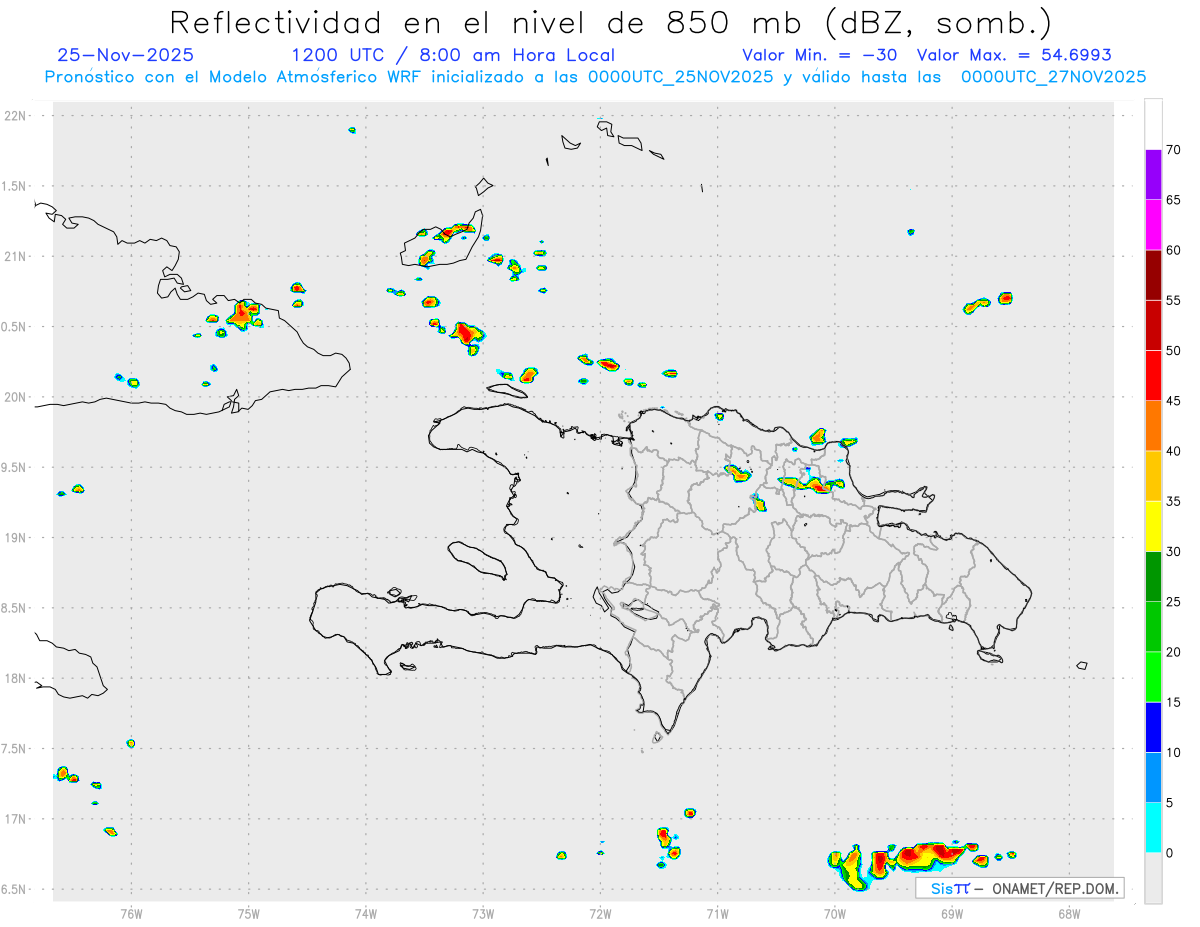
Task: Pick the light blue 5–10 dBZ color bar segment
Action: [1153, 777]
